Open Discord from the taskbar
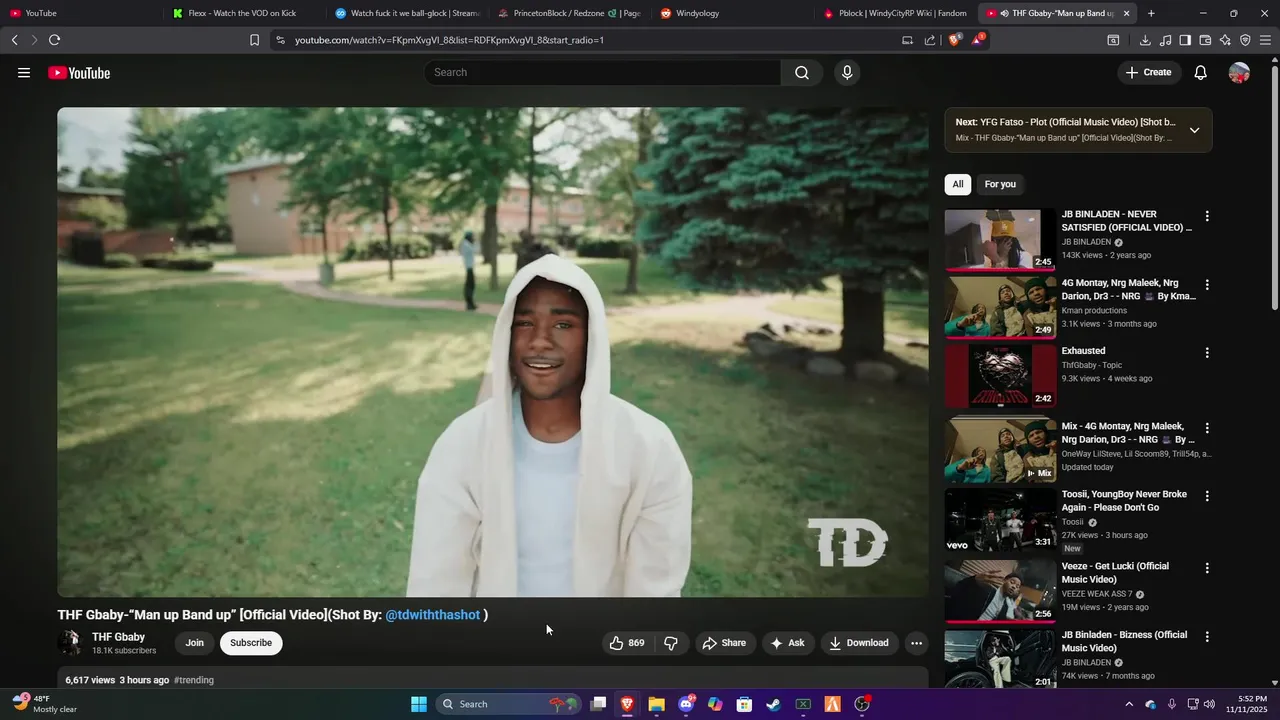The image size is (1280, 720). pyautogui.click(x=686, y=704)
